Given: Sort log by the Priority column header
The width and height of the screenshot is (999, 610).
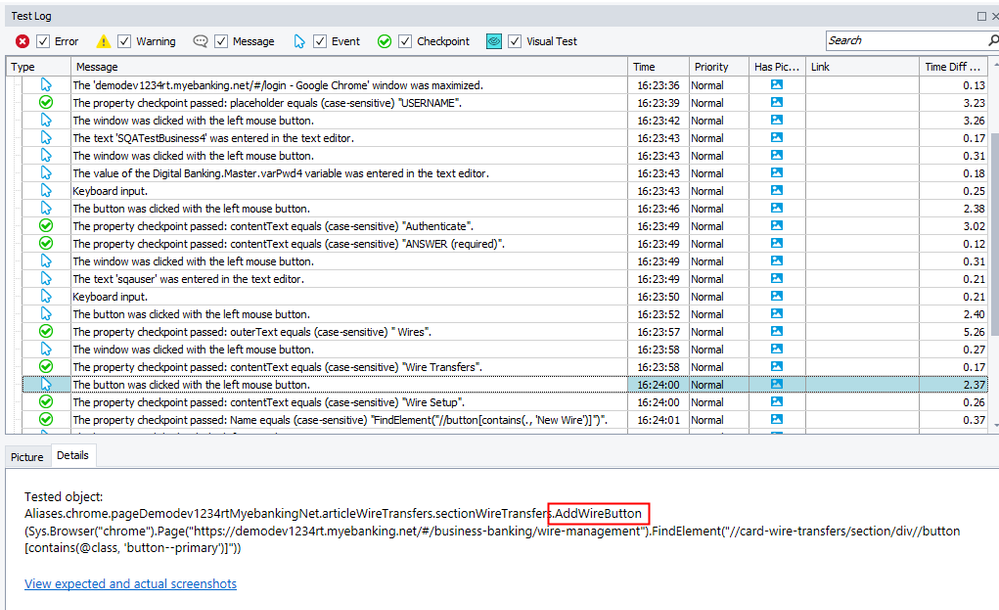Looking at the screenshot, I should tap(711, 67).
